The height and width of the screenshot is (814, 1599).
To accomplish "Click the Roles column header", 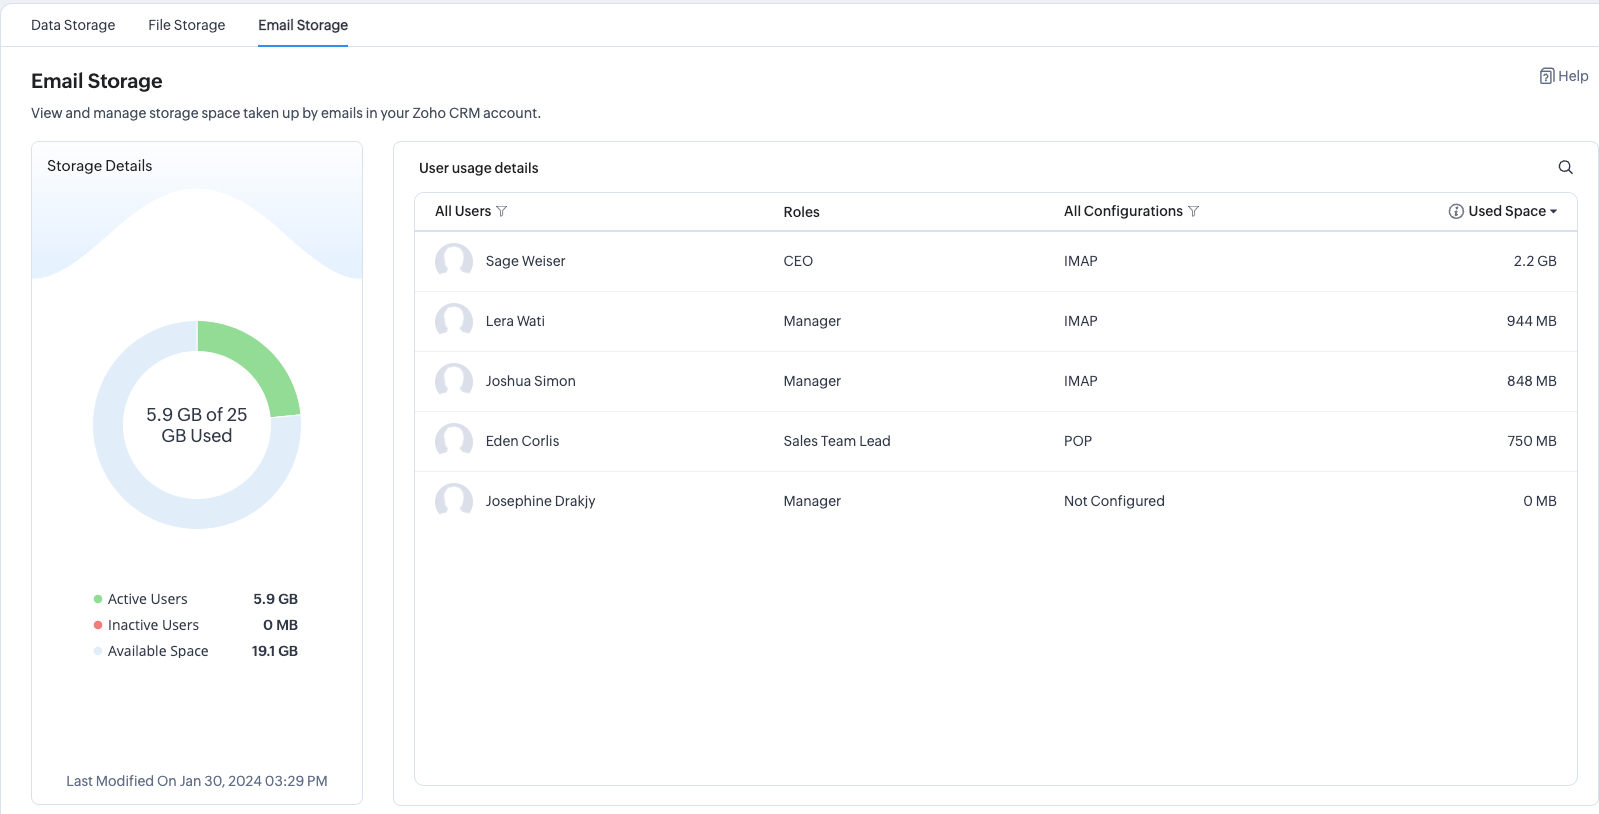I will pos(801,212).
